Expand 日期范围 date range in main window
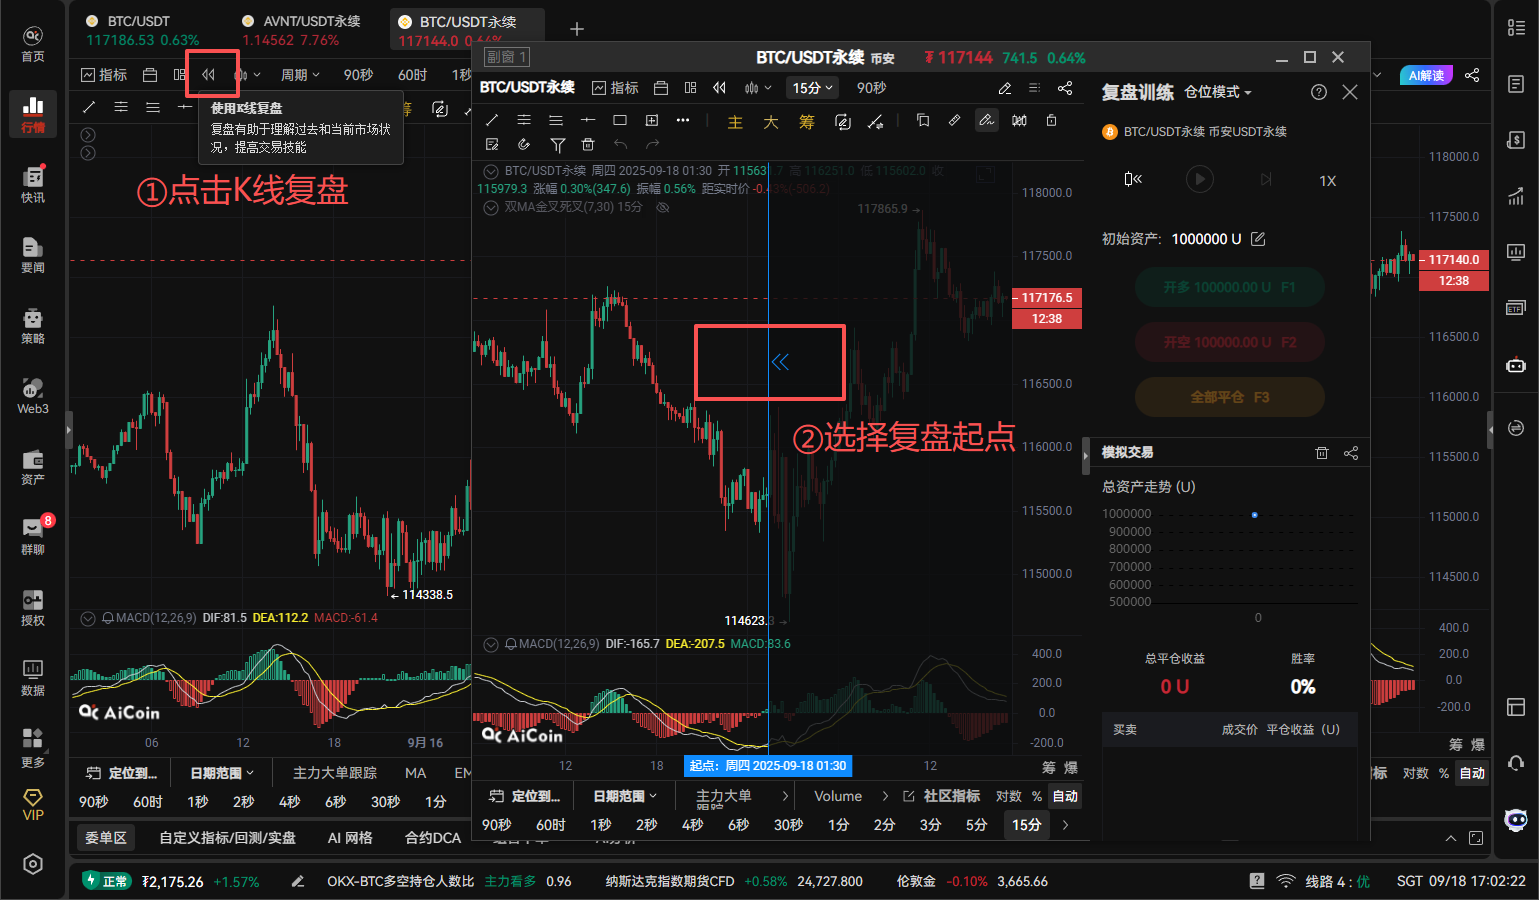Image resolution: width=1539 pixels, height=900 pixels. click(222, 773)
